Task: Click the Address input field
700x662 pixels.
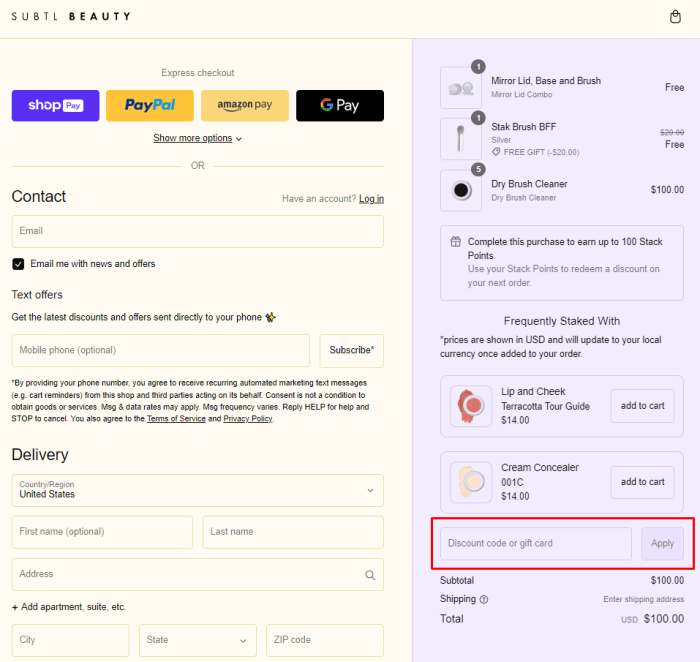Action: [198, 574]
